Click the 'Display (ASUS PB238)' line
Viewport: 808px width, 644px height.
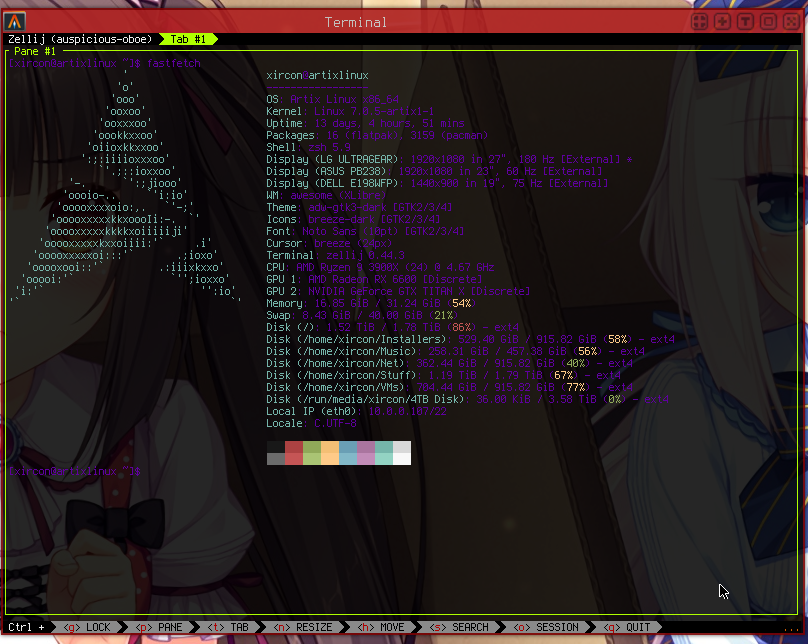point(434,171)
